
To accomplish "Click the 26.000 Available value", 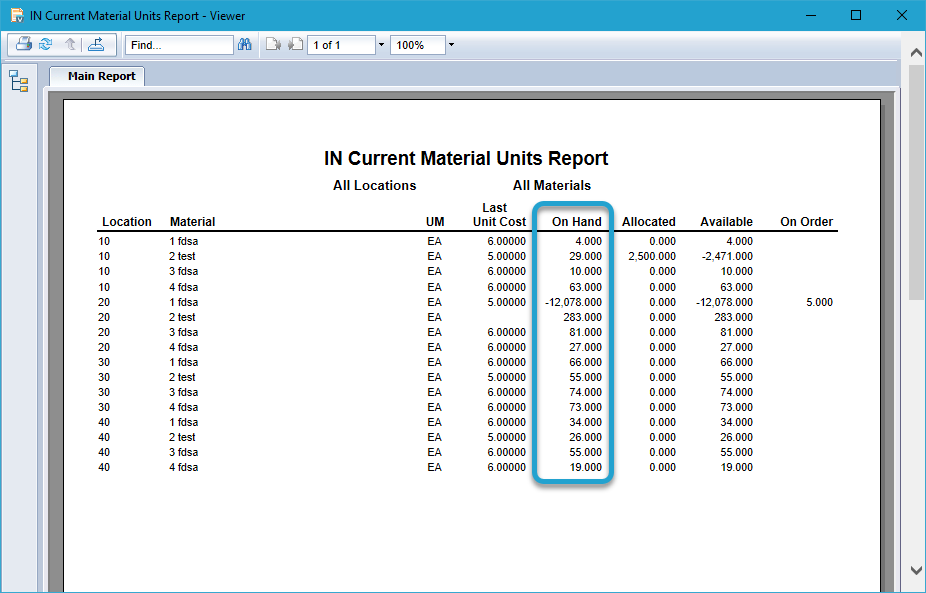I will click(736, 437).
